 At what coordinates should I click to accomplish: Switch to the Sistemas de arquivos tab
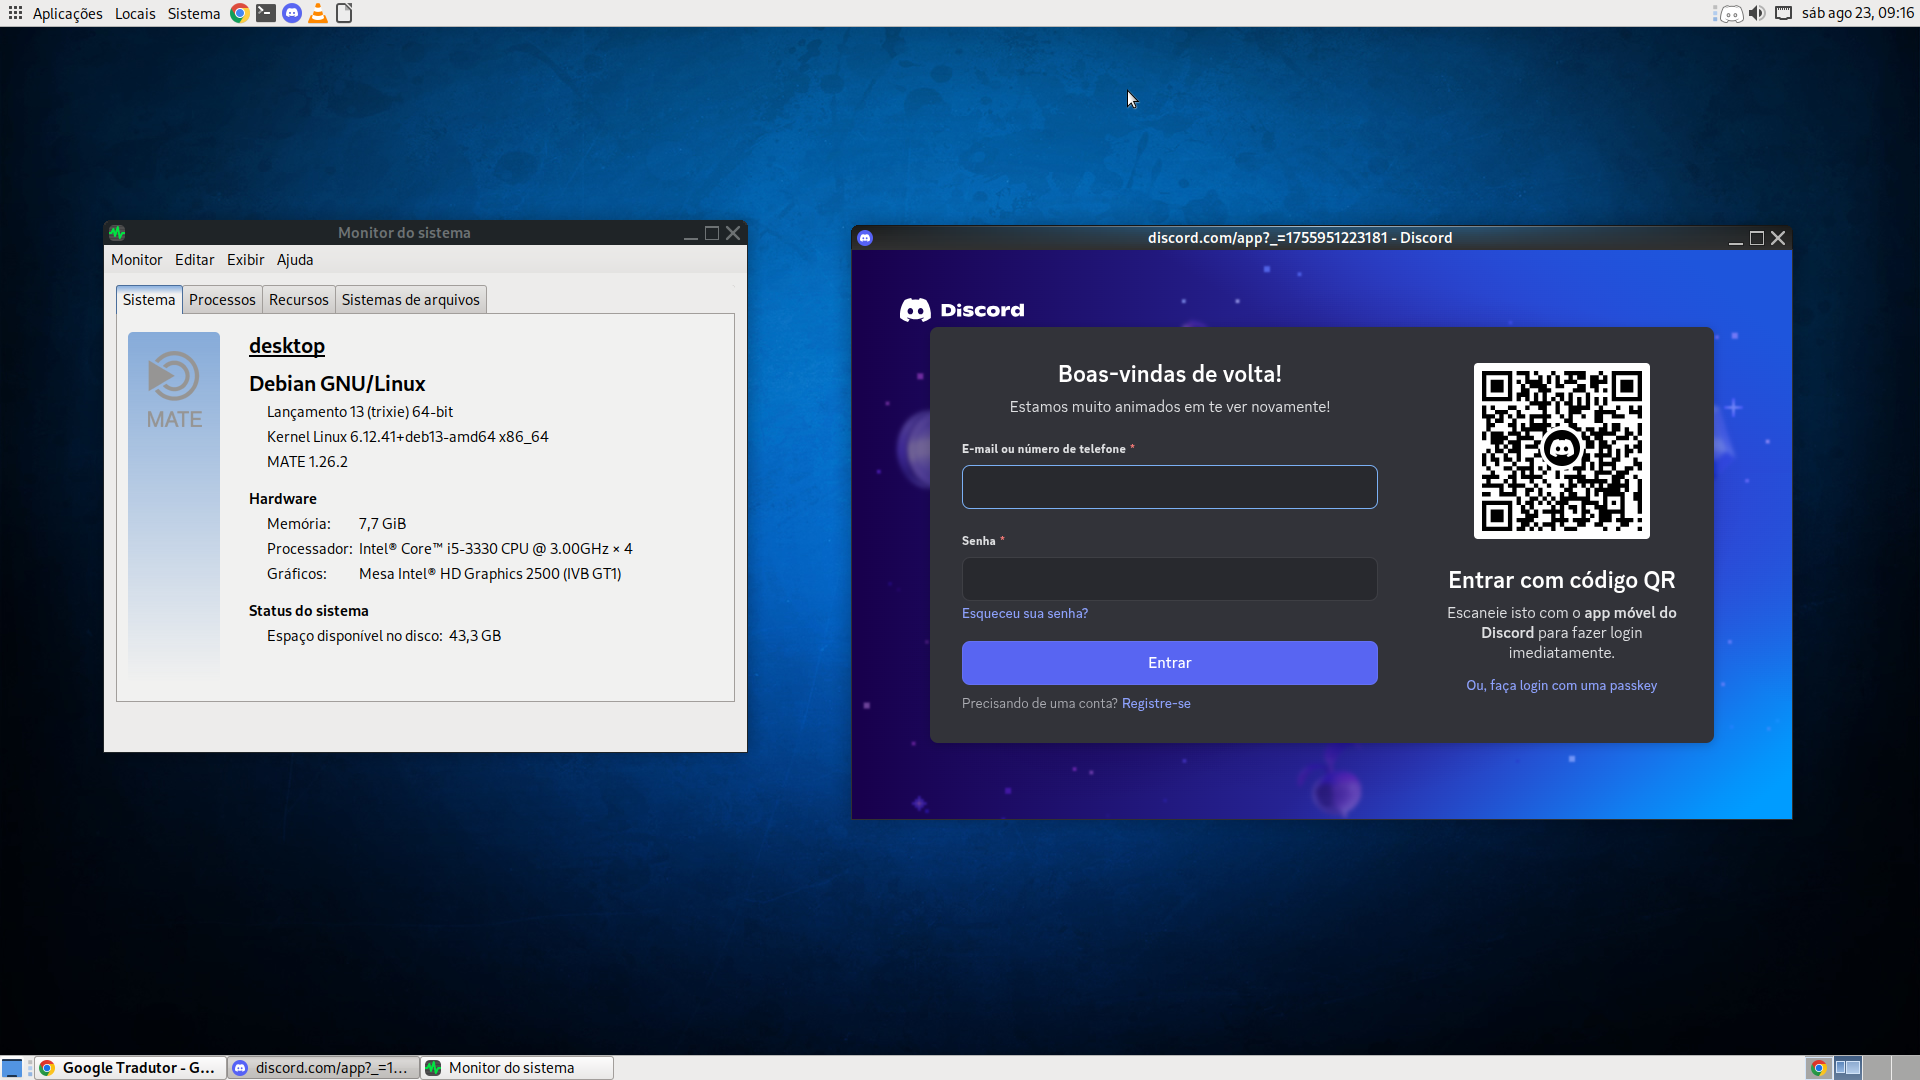click(x=411, y=300)
